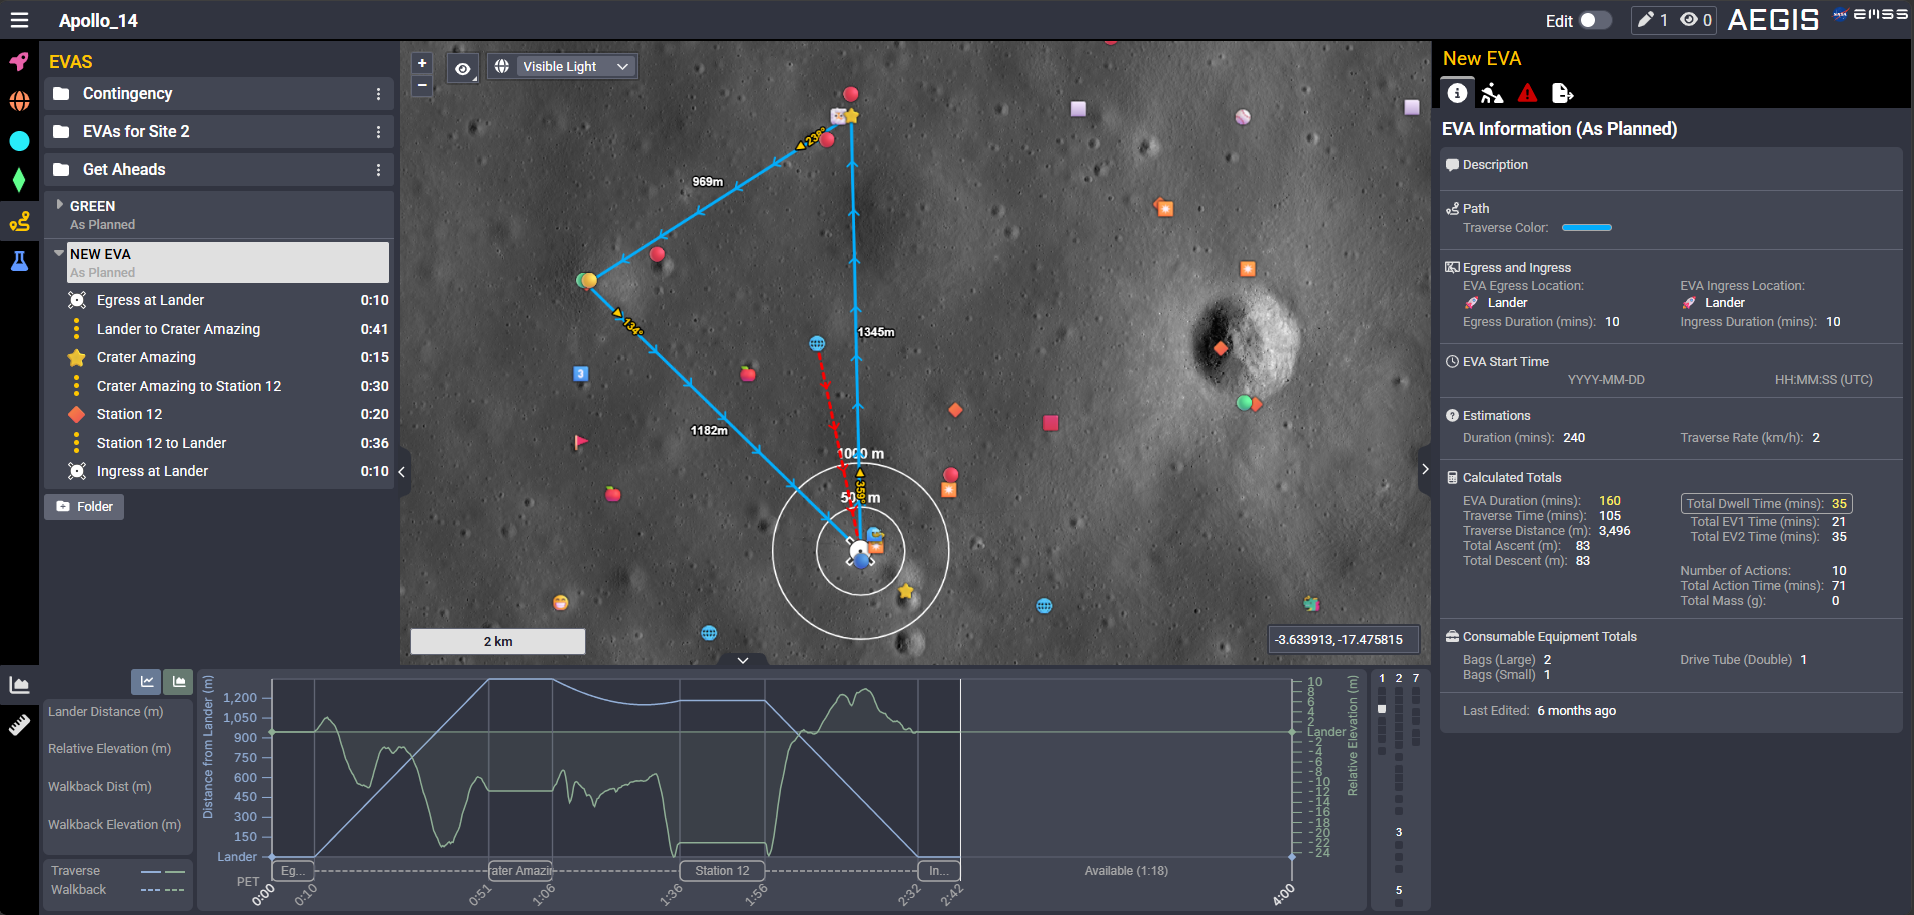Screen dimensions: 1914x915
Task: Click the Total Dwell Time value box
Action: tap(1767, 504)
